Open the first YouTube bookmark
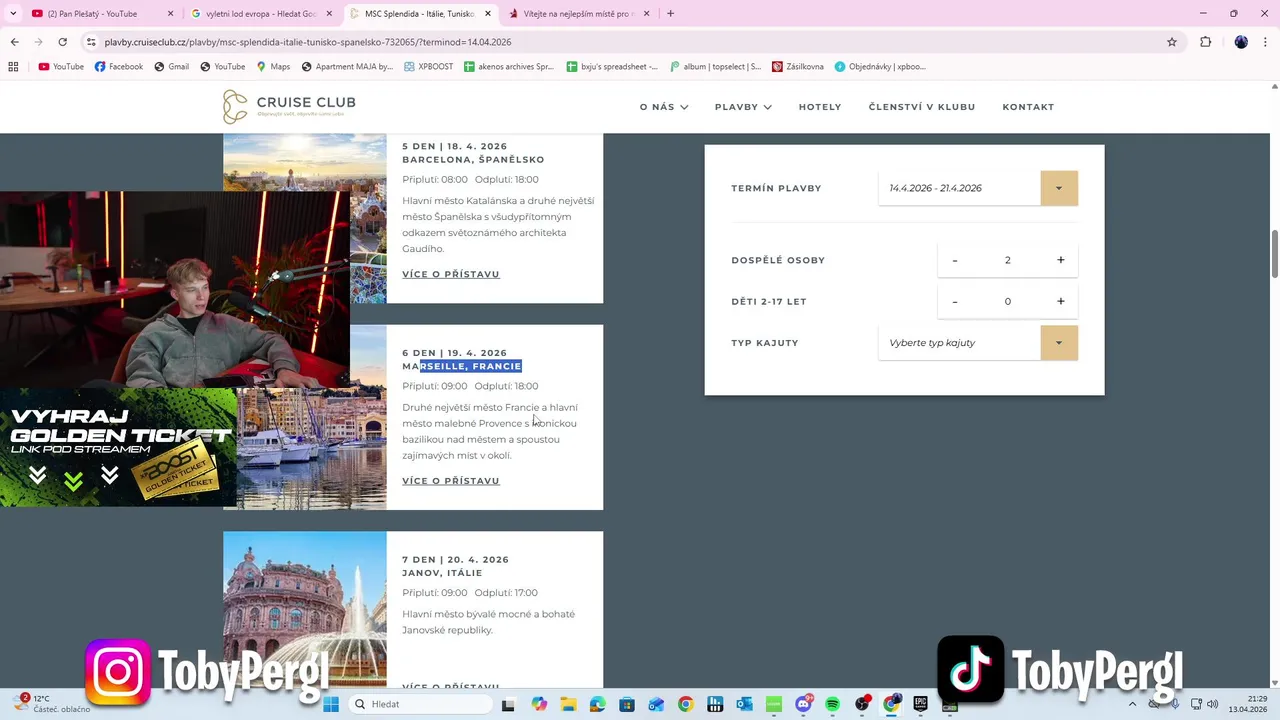1280x720 pixels. 61,67
